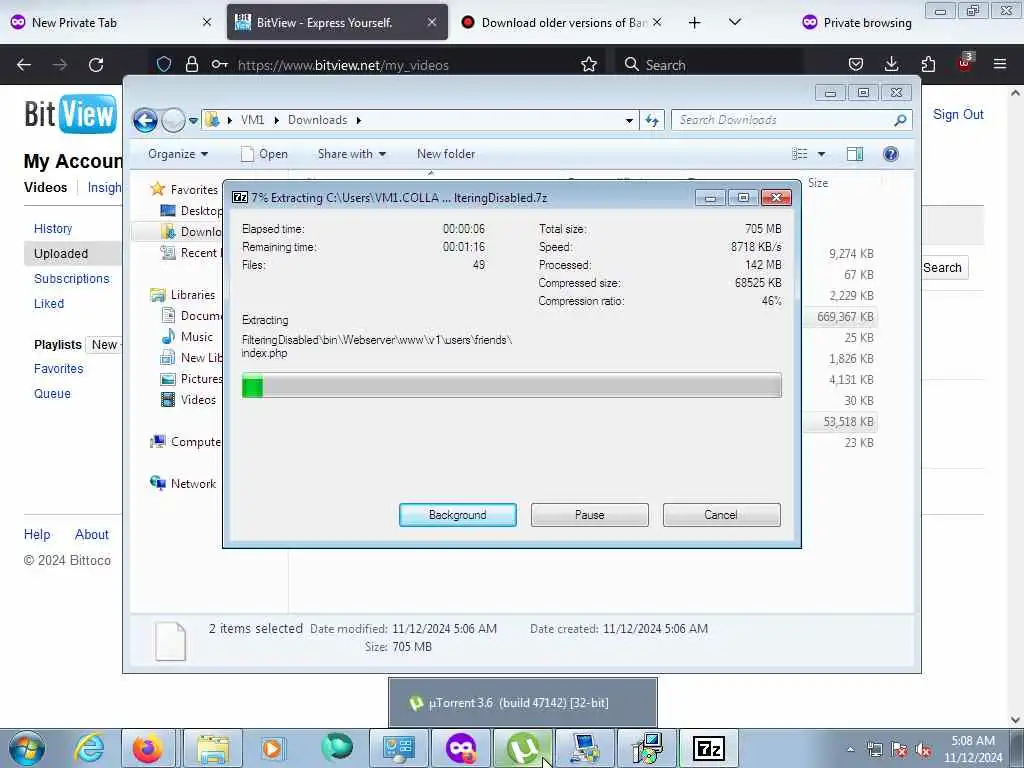Click the tracking protection shield icon
The height and width of the screenshot is (768, 1024).
click(164, 65)
